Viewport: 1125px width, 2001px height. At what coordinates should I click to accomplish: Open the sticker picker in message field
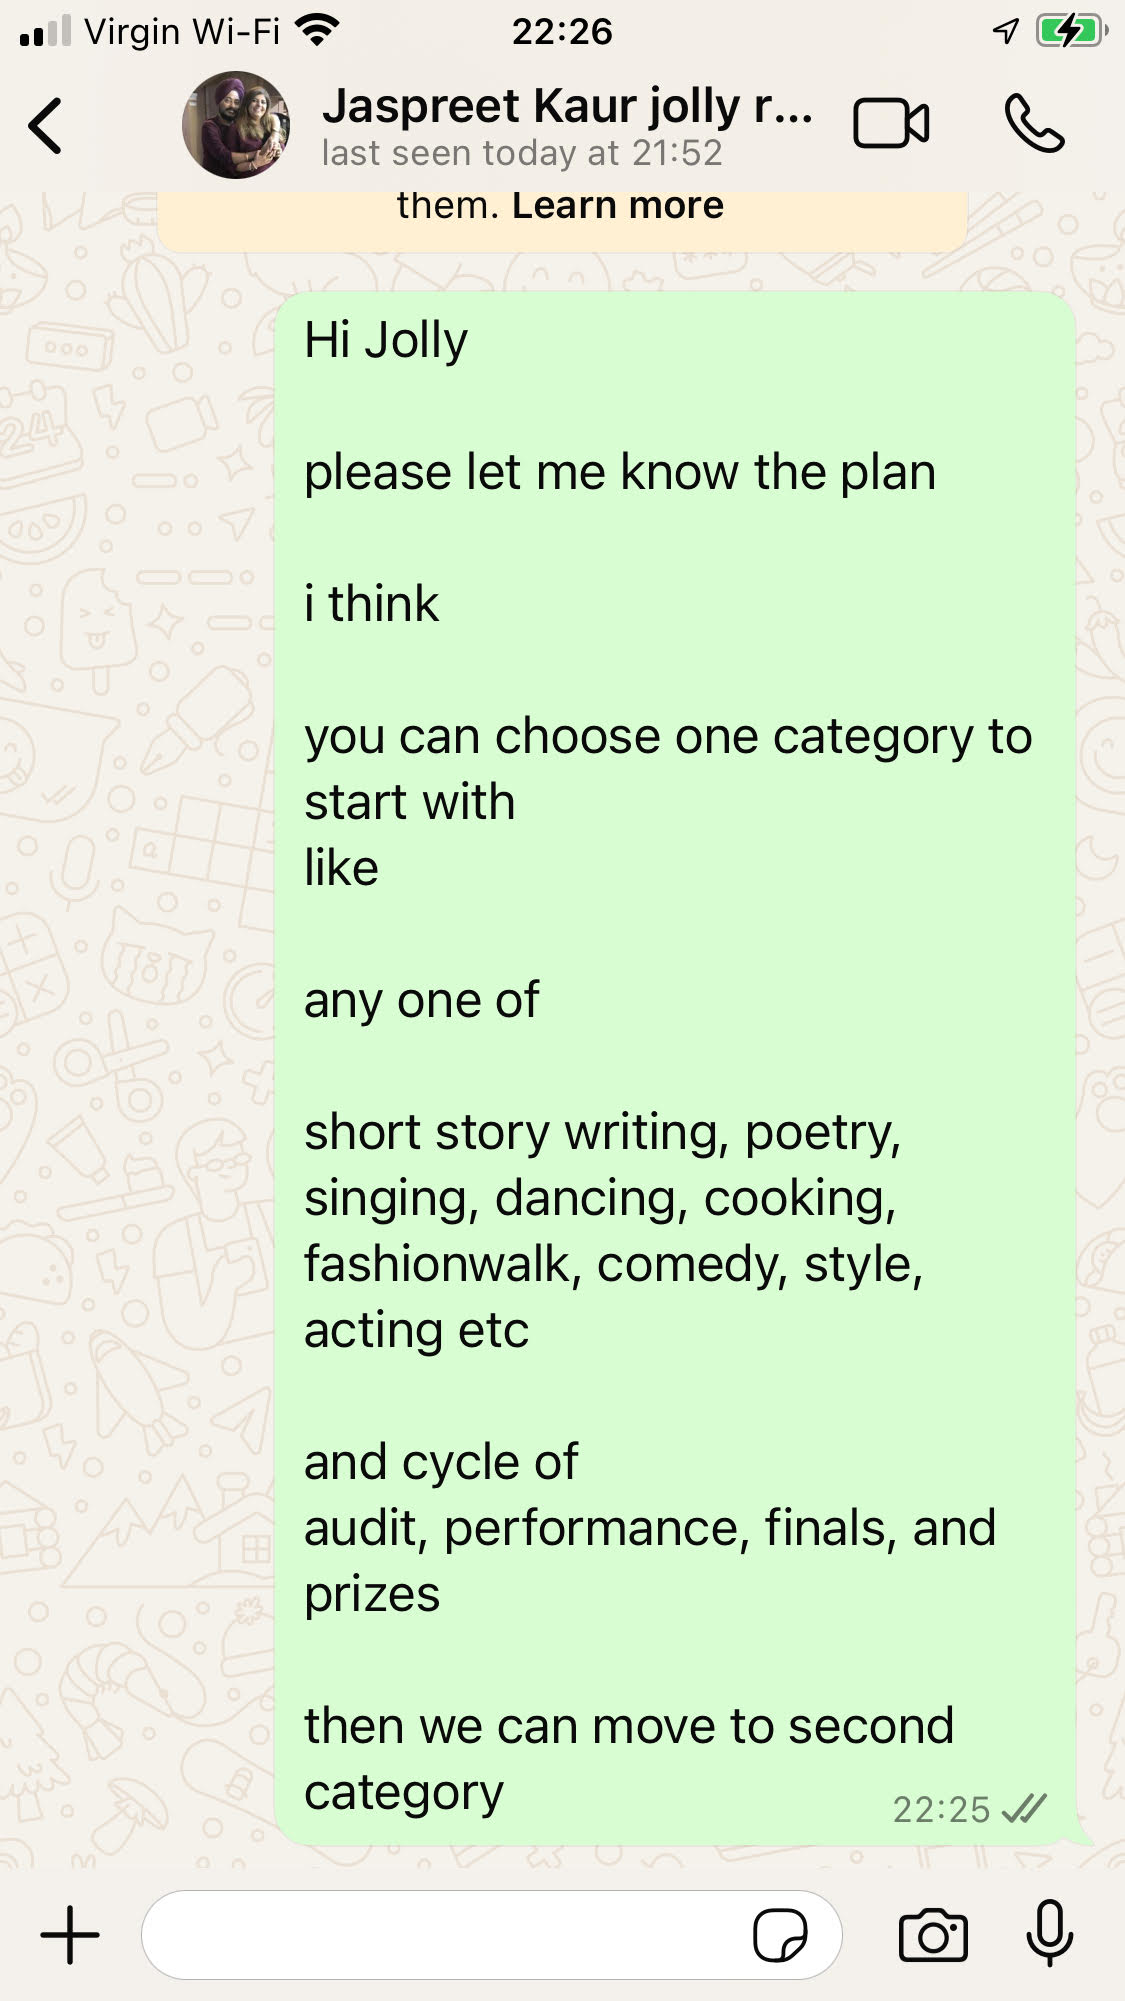pyautogui.click(x=780, y=1935)
